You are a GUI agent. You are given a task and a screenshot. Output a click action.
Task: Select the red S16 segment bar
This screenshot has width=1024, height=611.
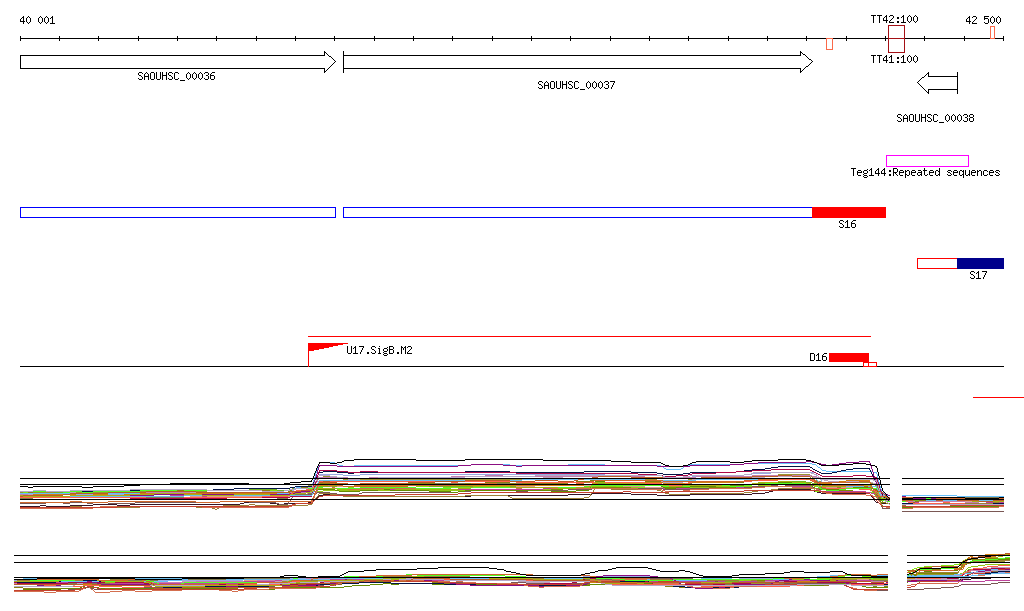tap(848, 212)
